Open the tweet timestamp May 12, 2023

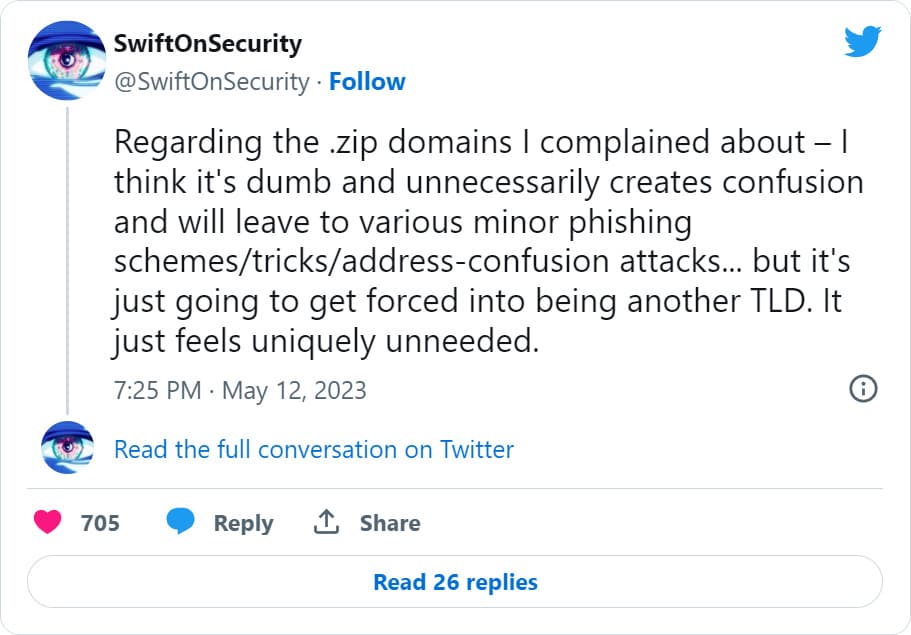pyautogui.click(x=240, y=390)
